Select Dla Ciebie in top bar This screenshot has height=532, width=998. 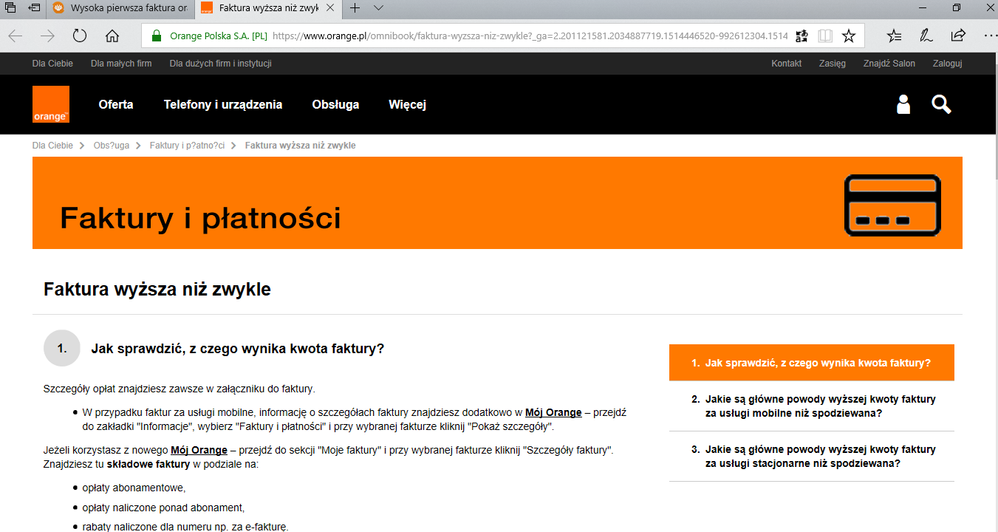coord(52,64)
